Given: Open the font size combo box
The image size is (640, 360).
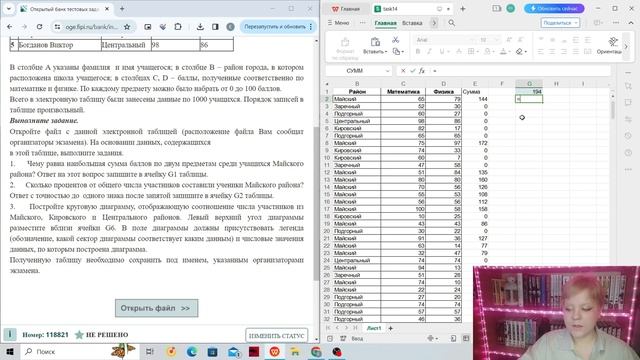Looking at the screenshot, I should coord(489,40).
